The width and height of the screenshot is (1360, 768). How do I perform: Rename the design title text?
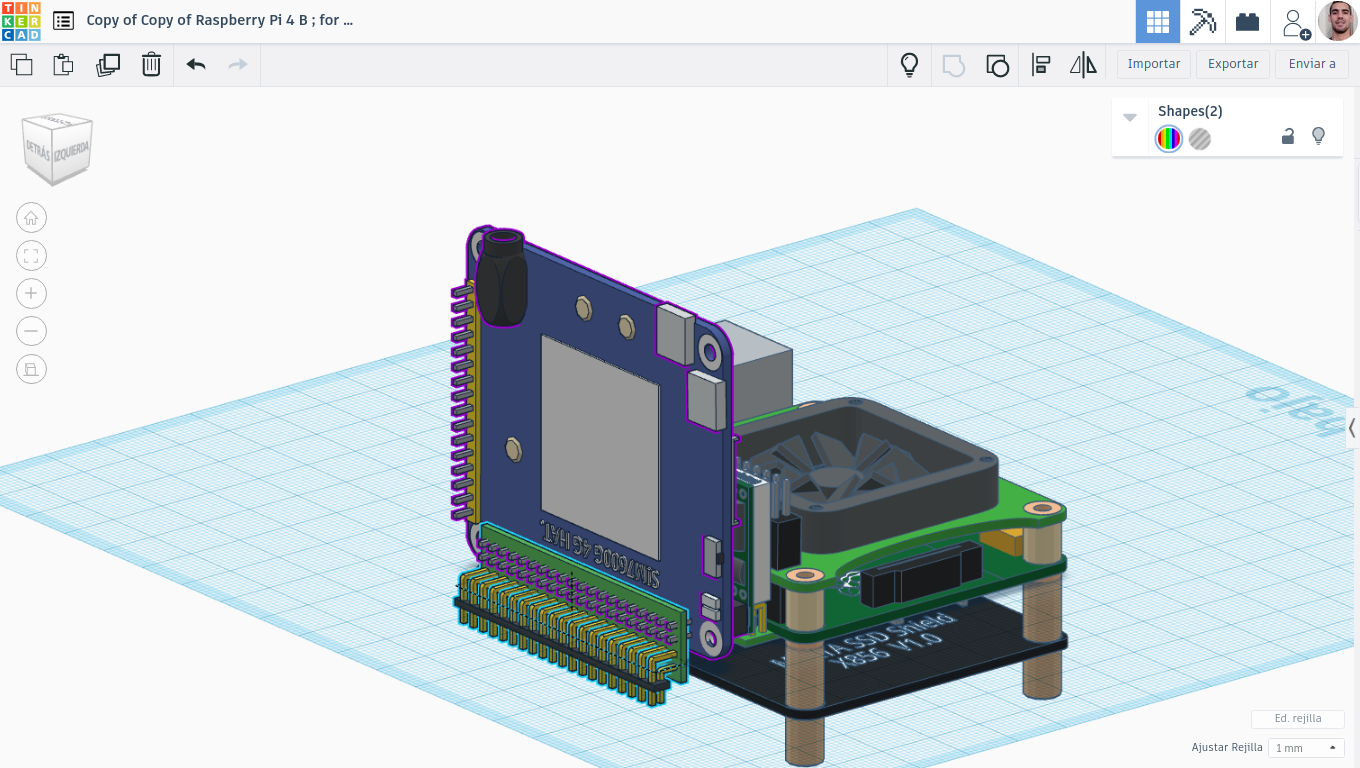tap(220, 20)
